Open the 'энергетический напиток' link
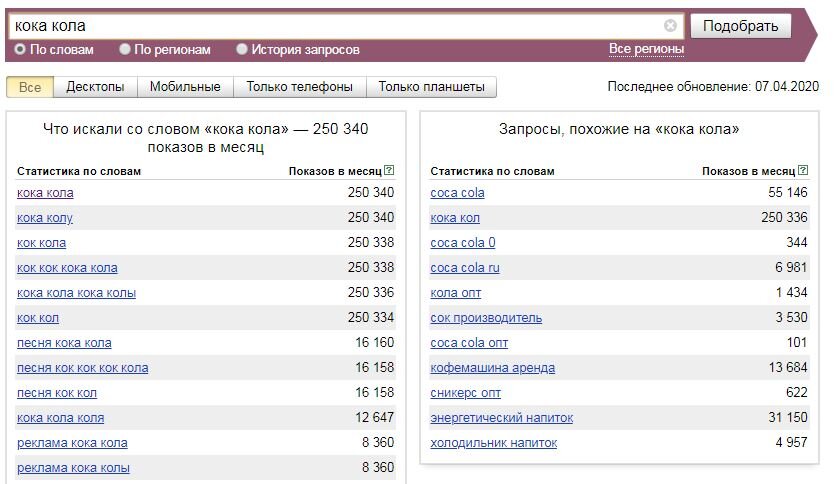The height and width of the screenshot is (484, 839). point(501,418)
